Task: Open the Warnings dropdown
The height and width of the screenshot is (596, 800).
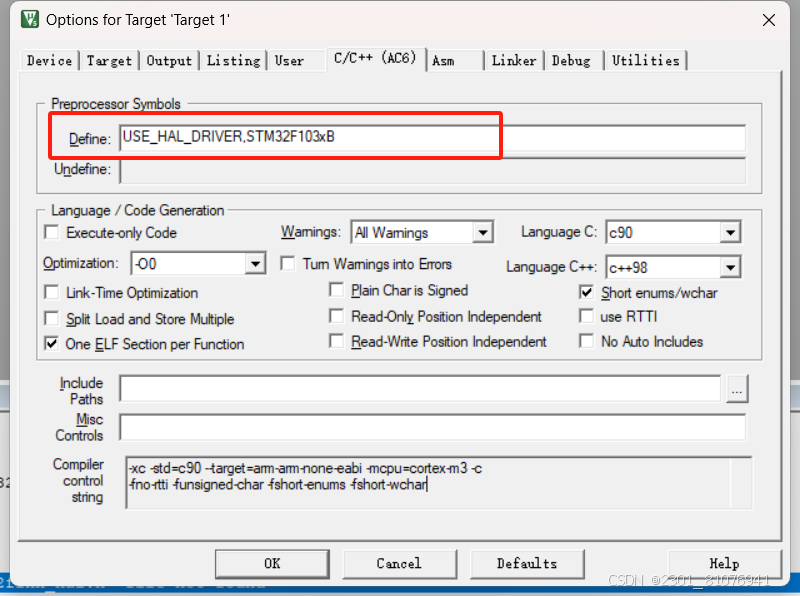Action: tap(482, 233)
